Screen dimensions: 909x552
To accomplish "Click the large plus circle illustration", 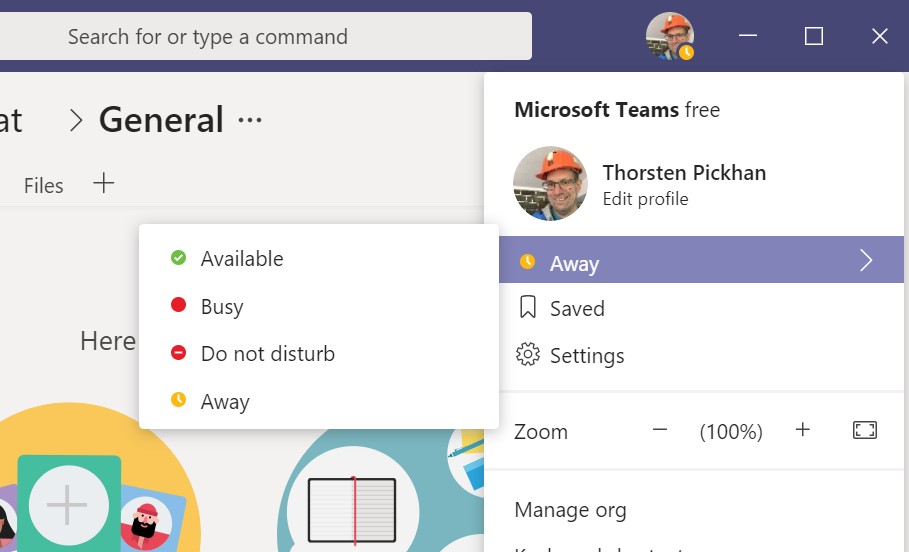I will pyautogui.click(x=67, y=506).
